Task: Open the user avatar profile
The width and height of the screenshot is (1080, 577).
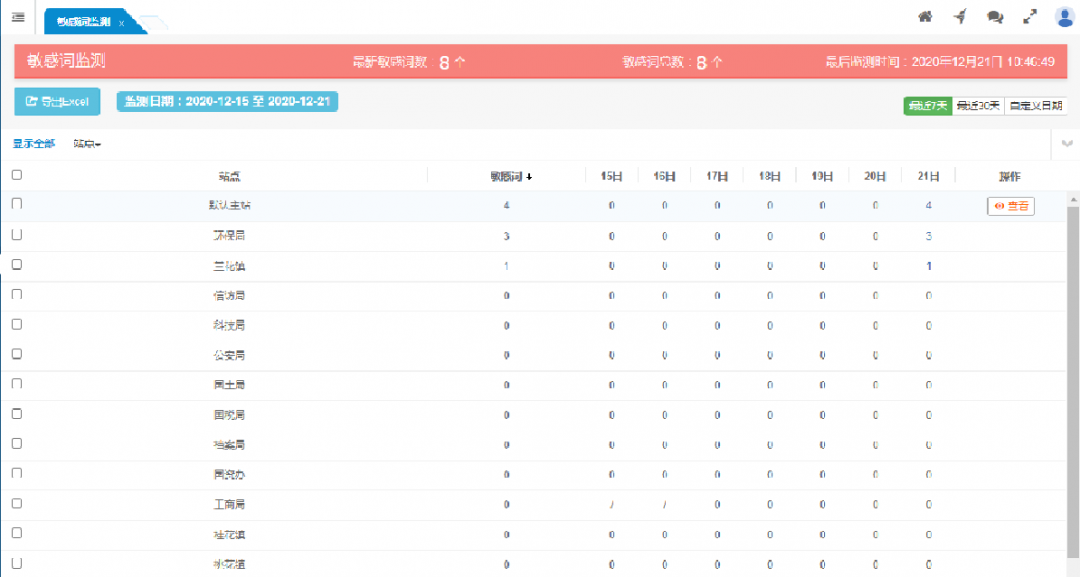Action: point(1064,17)
